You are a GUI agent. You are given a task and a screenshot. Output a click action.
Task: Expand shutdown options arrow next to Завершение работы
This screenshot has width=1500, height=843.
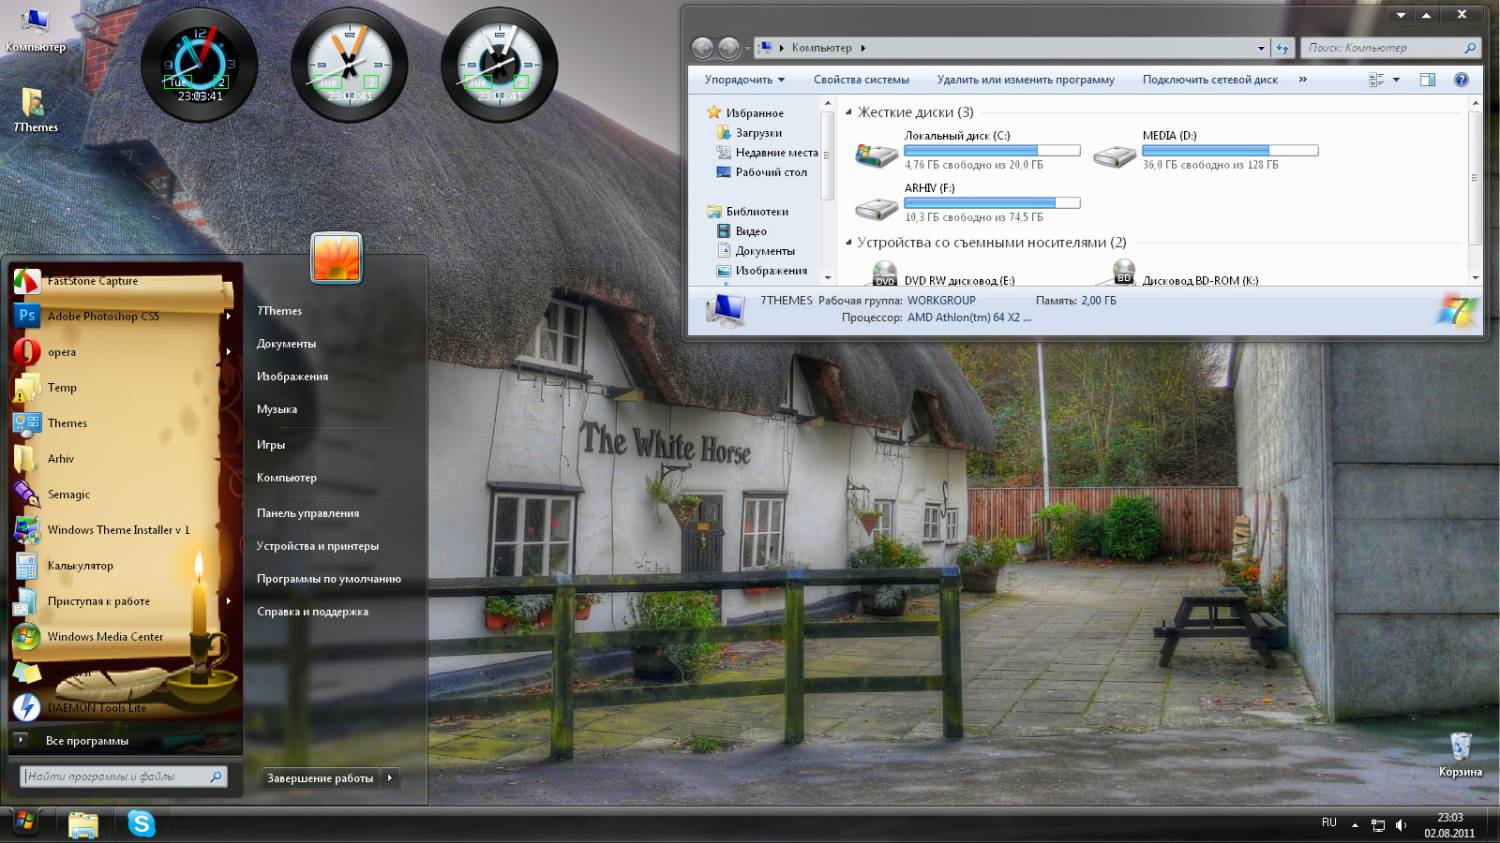coord(390,778)
